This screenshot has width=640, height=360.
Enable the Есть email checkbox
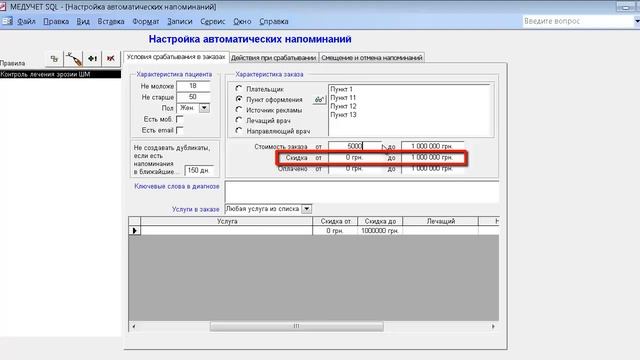(179, 130)
